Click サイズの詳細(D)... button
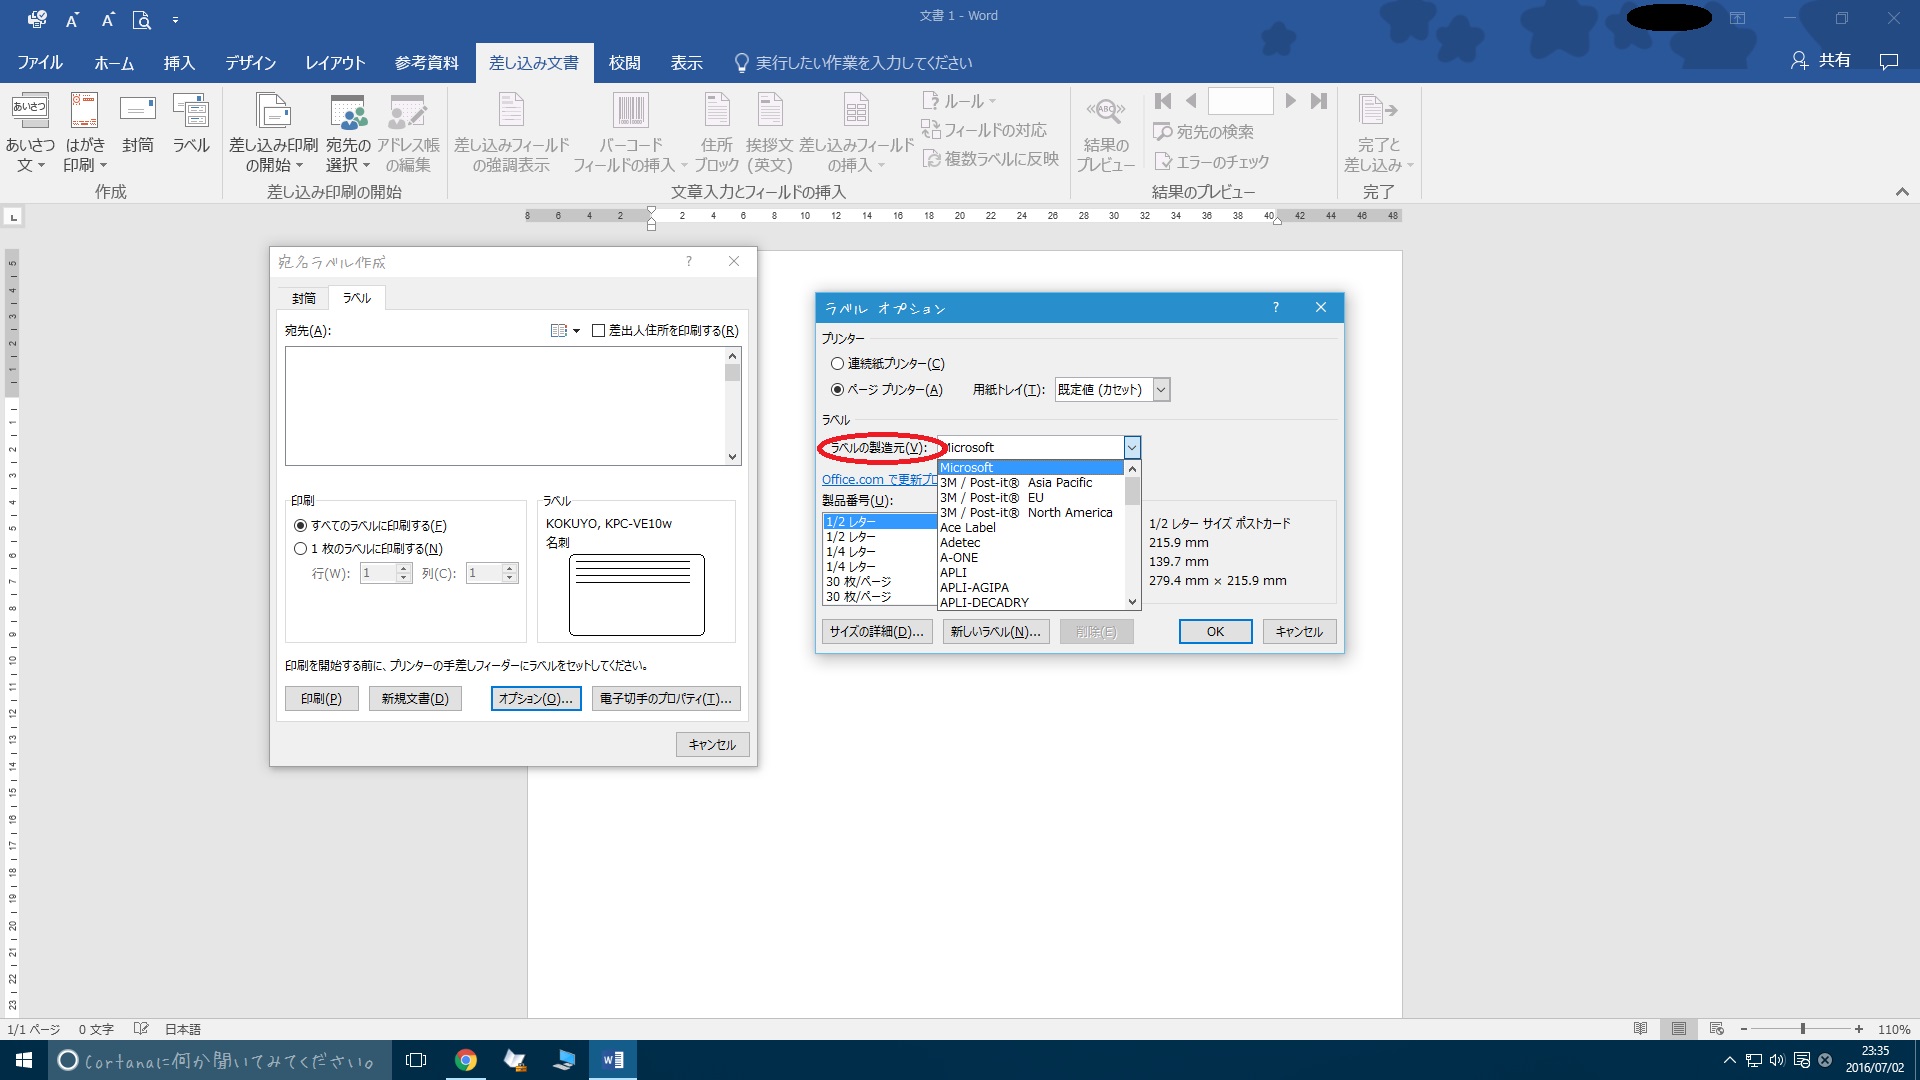1920x1080 pixels. pyautogui.click(x=877, y=632)
